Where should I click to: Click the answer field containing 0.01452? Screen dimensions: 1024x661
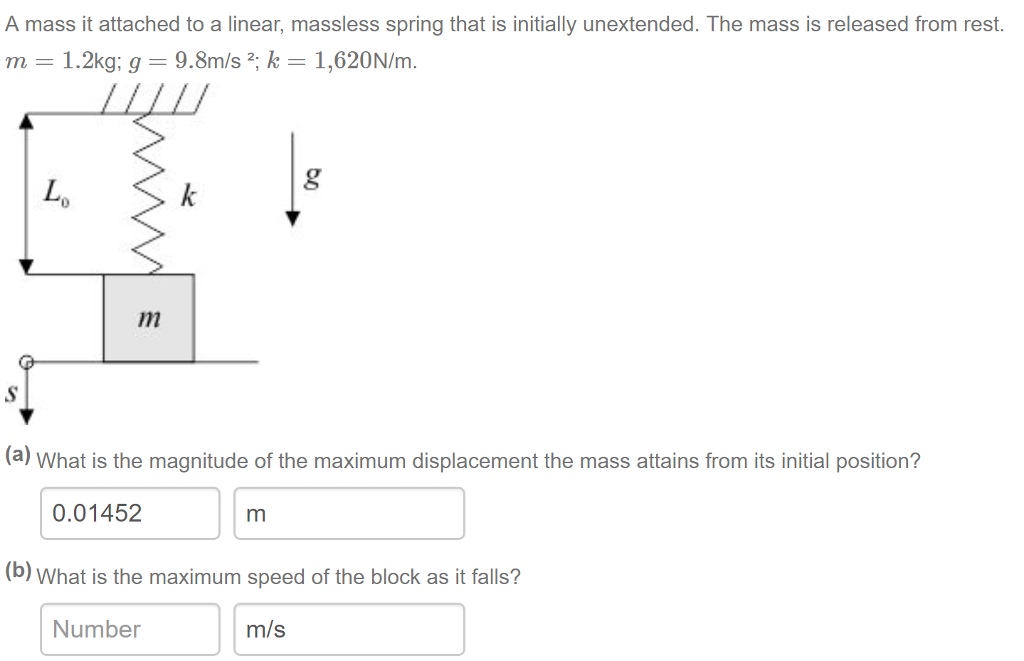pos(130,513)
